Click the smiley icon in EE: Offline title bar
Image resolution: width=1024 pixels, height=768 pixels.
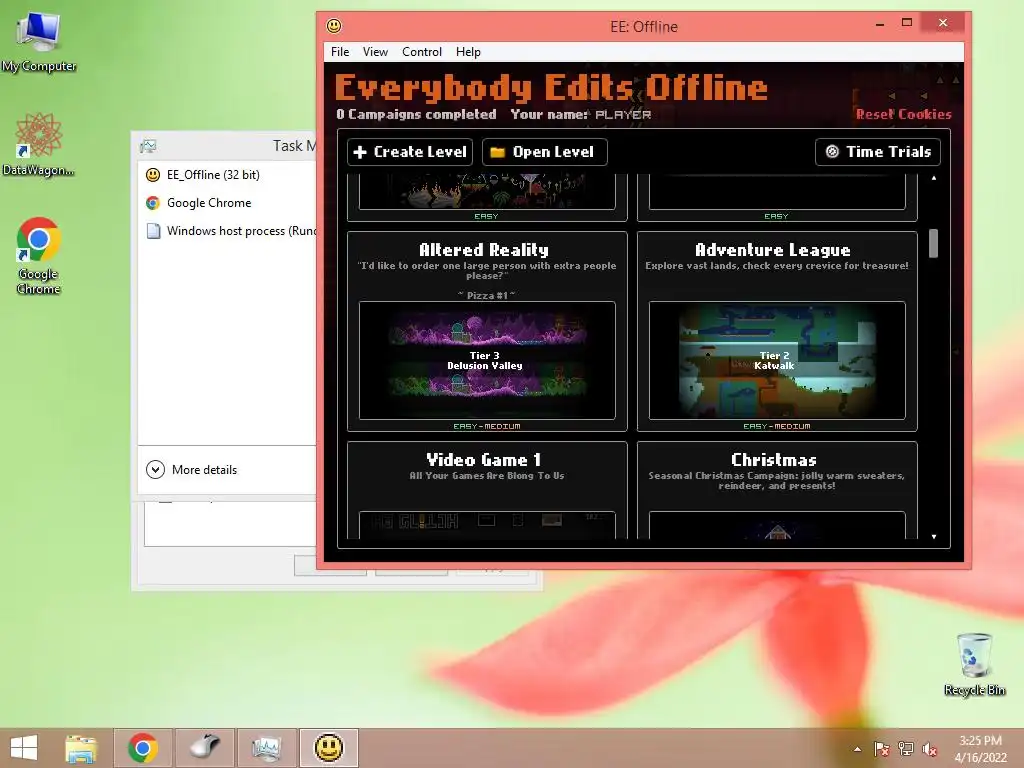point(334,26)
